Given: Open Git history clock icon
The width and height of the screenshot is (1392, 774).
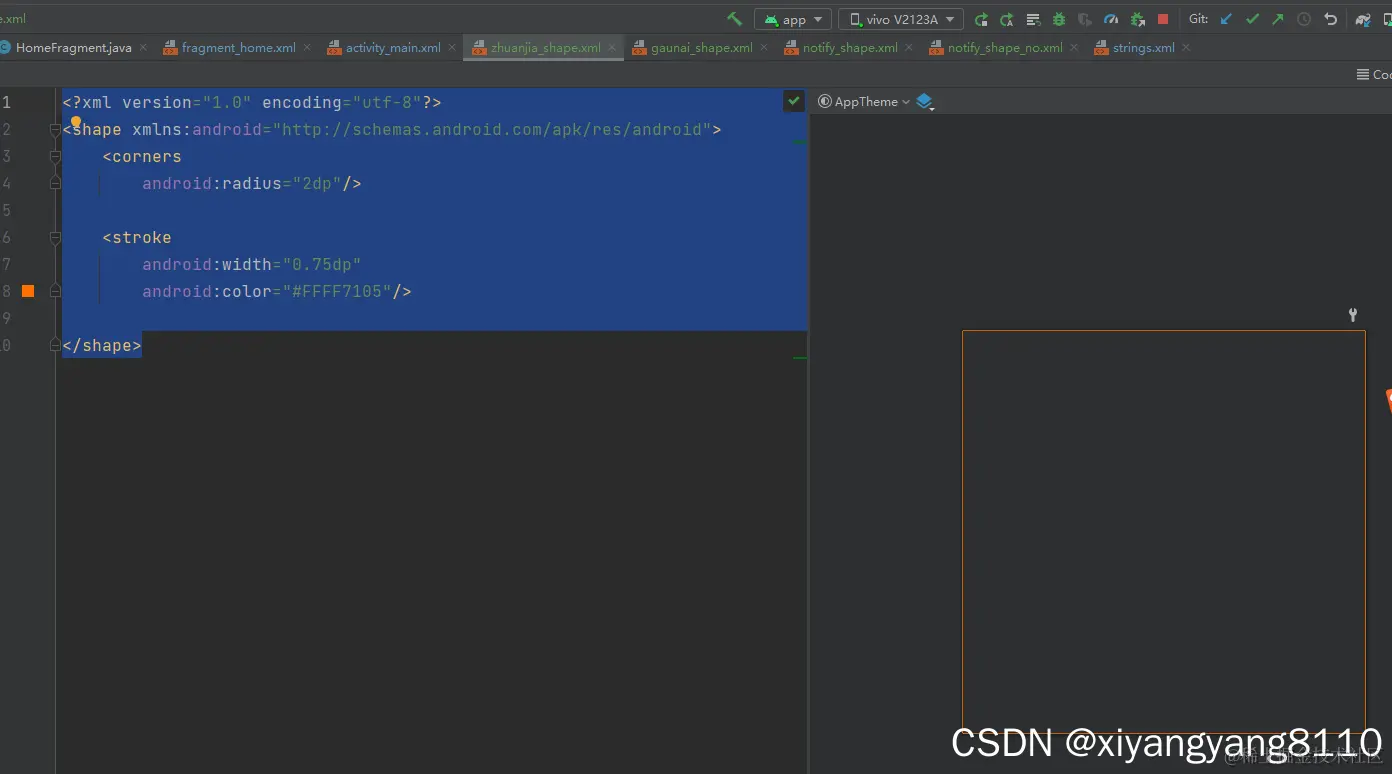Looking at the screenshot, I should (x=1304, y=19).
